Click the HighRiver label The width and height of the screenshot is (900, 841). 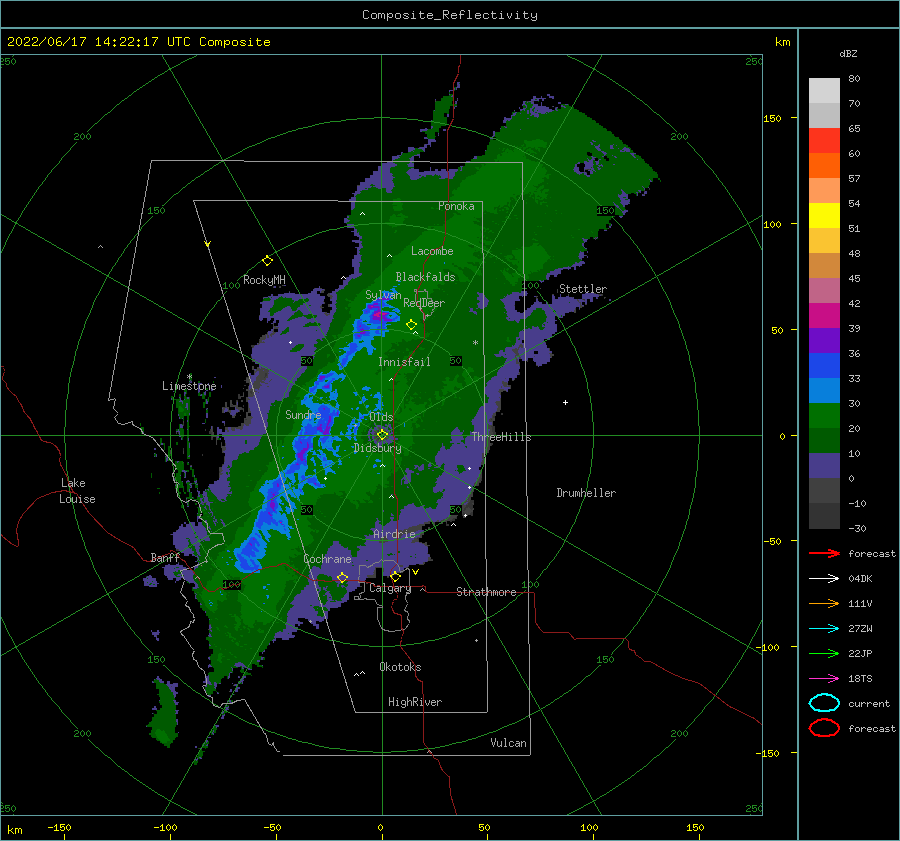tap(415, 702)
